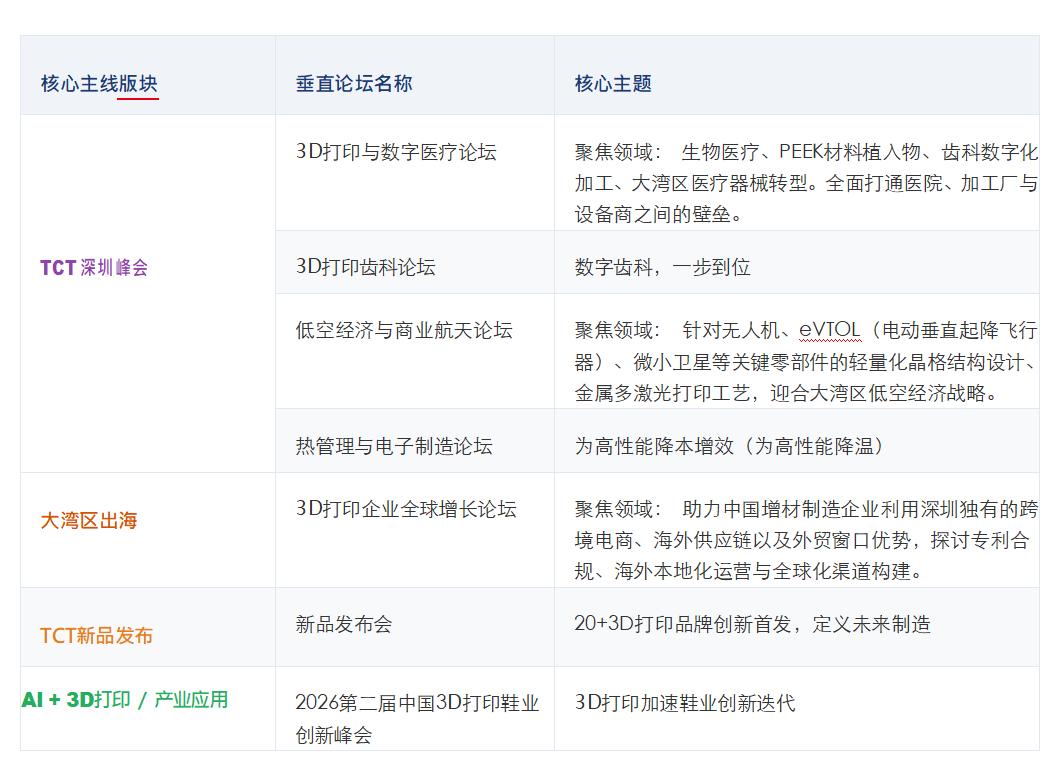Screen dimensions: 1062x768
Task: Click the 3D打印齿科论坛 forum name
Action: [366, 267]
